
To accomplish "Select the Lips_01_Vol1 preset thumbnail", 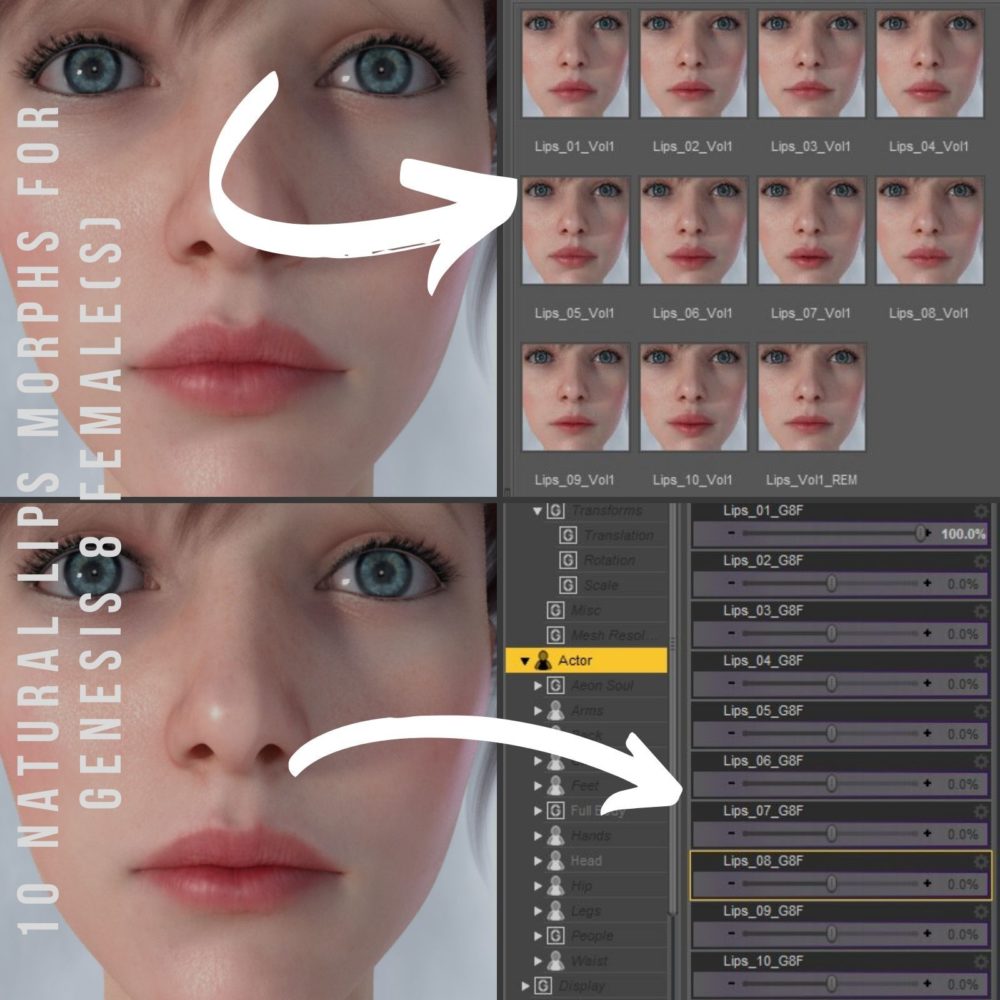I will 575,63.
